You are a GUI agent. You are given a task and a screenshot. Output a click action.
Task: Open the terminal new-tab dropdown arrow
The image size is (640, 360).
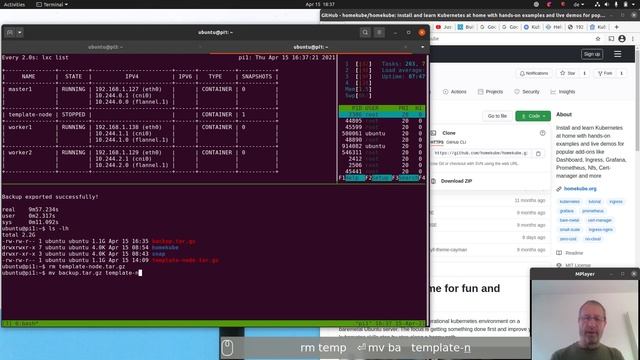click(20, 32)
